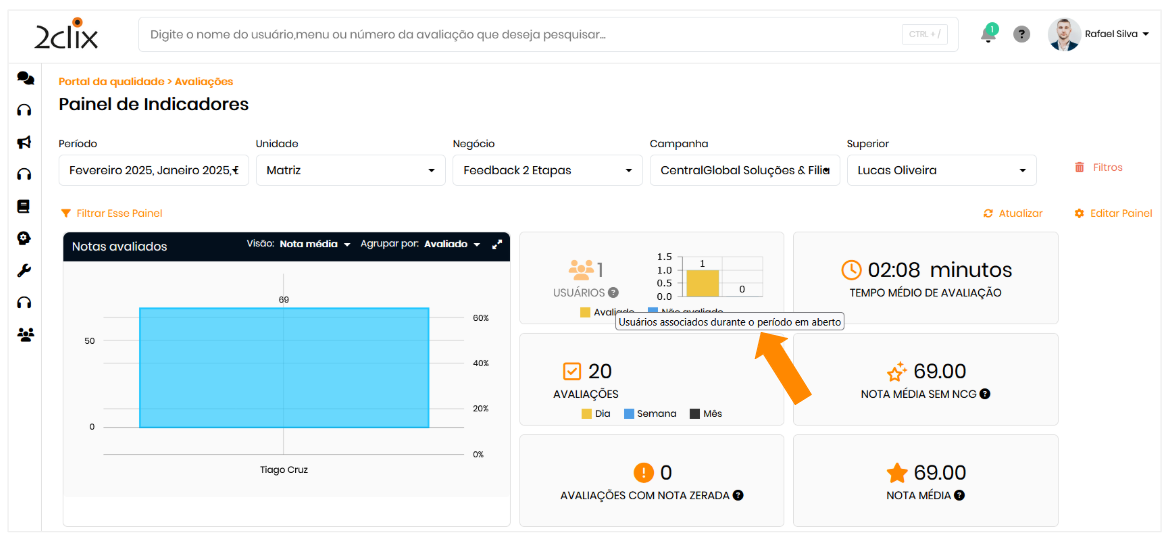Image resolution: width=1170 pixels, height=539 pixels.
Task: Open the help question mark icon in header
Action: pos(1021,34)
